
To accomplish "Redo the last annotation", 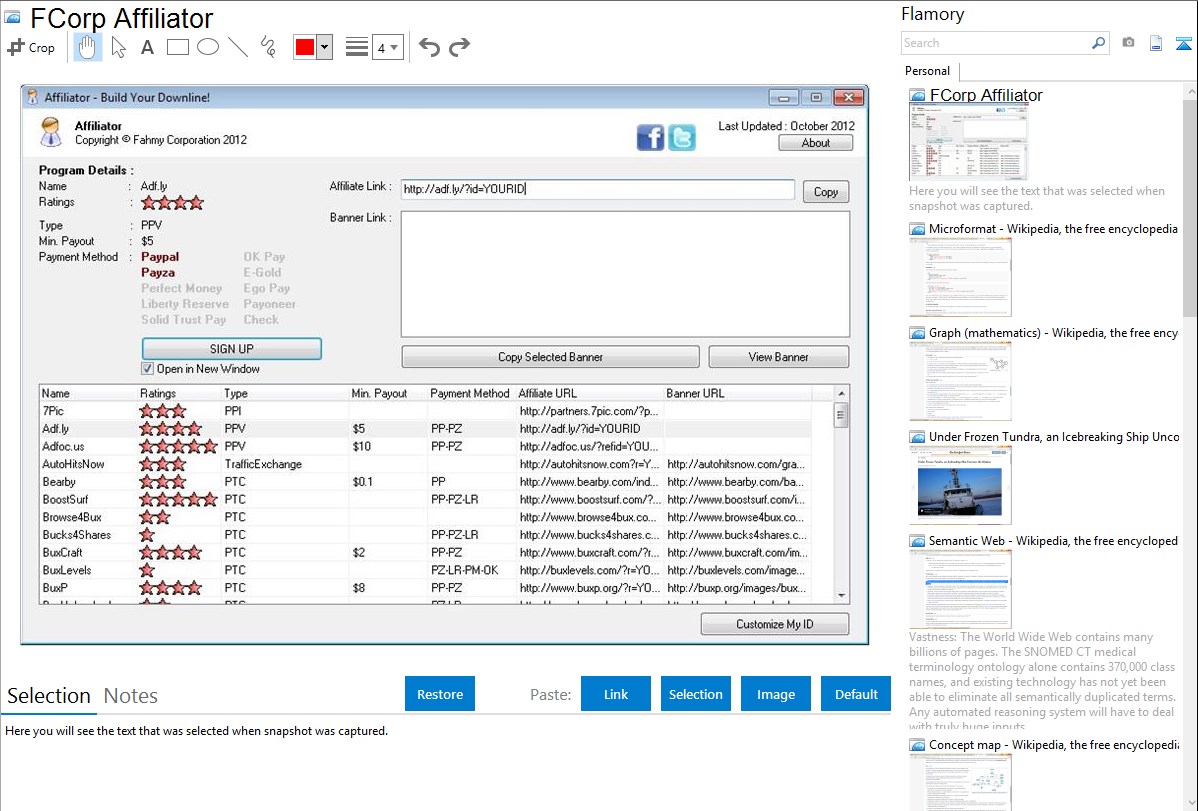I will coord(459,47).
